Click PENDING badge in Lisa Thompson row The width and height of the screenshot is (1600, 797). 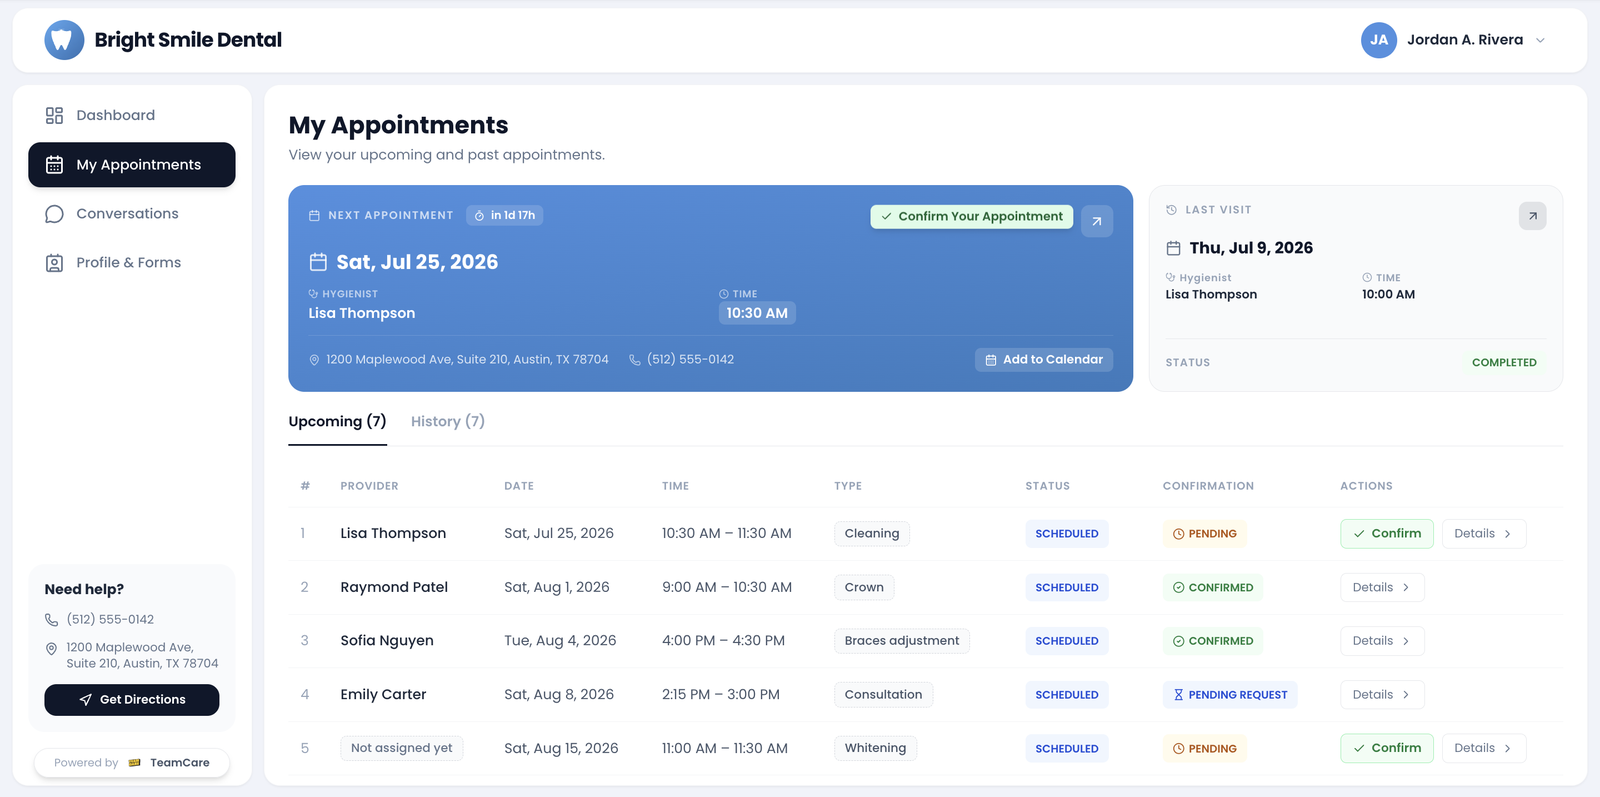pyautogui.click(x=1205, y=534)
